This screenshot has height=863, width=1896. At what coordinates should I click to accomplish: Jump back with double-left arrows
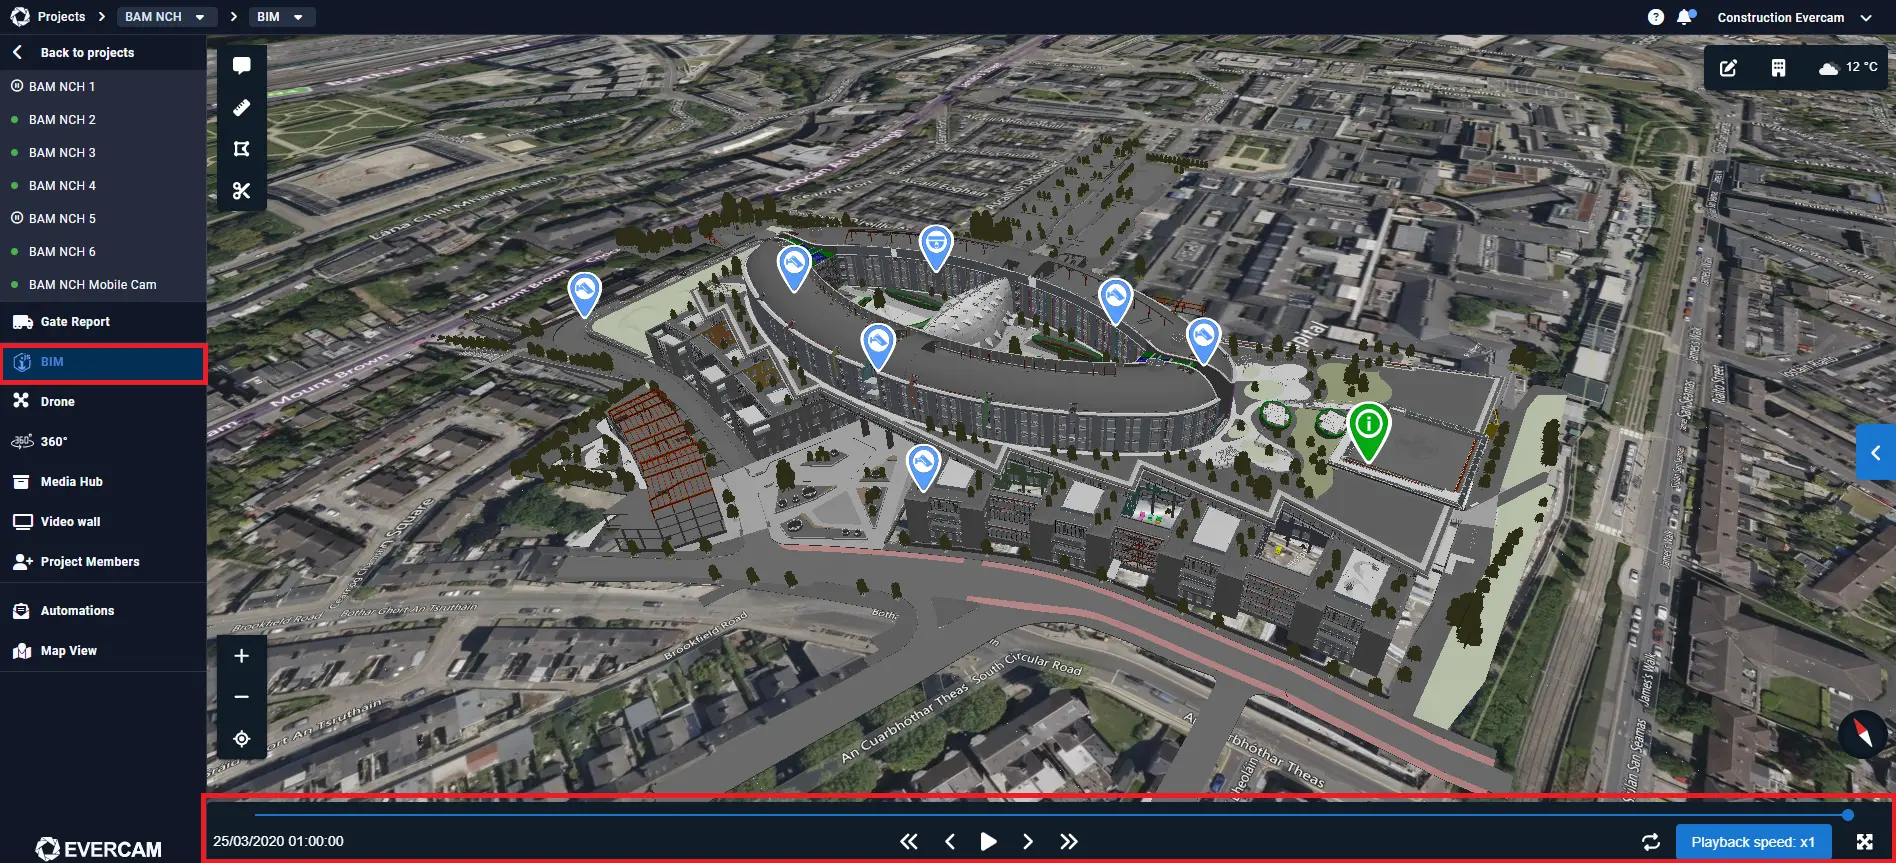coord(908,841)
